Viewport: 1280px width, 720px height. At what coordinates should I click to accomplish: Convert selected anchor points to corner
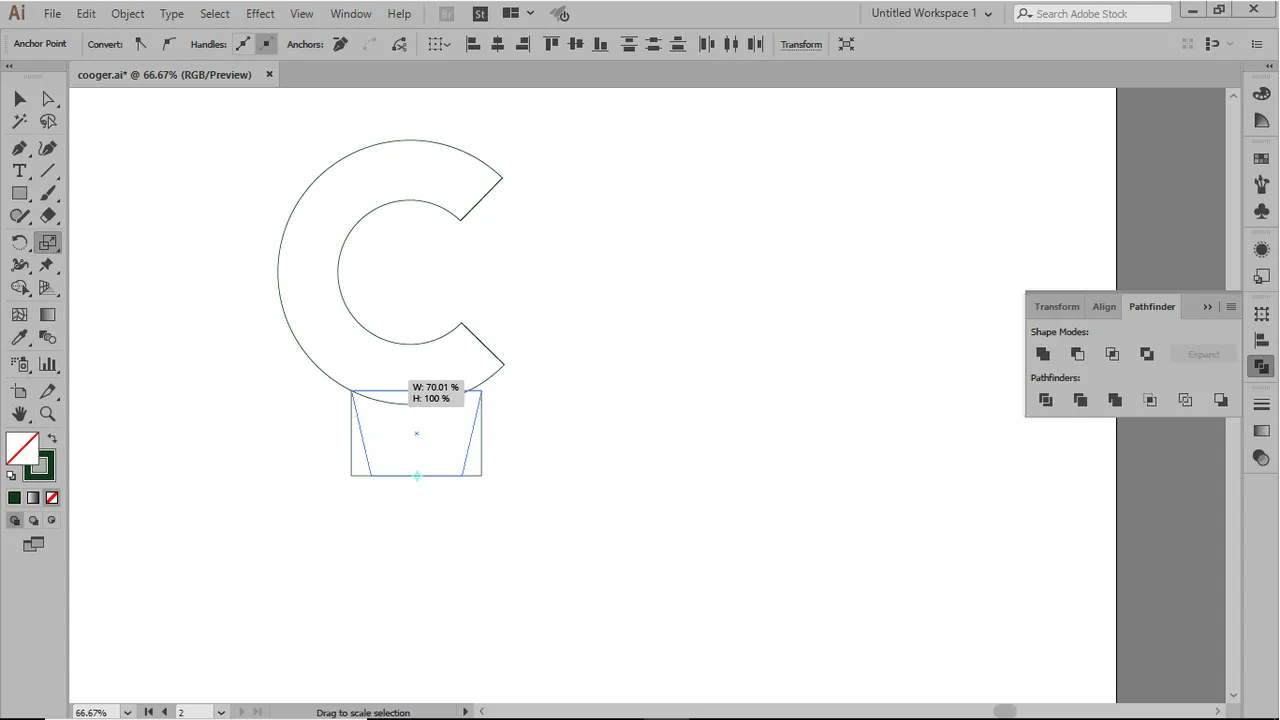141,44
